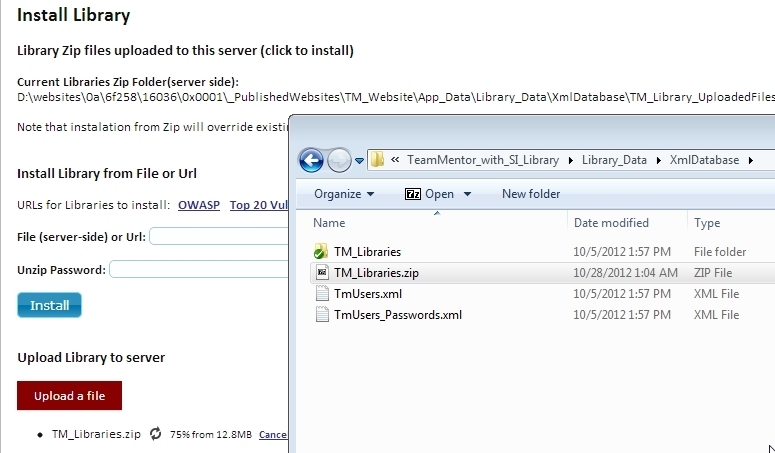The image size is (775, 453).
Task: Click the 7z icon beside Open
Action: tap(412, 194)
